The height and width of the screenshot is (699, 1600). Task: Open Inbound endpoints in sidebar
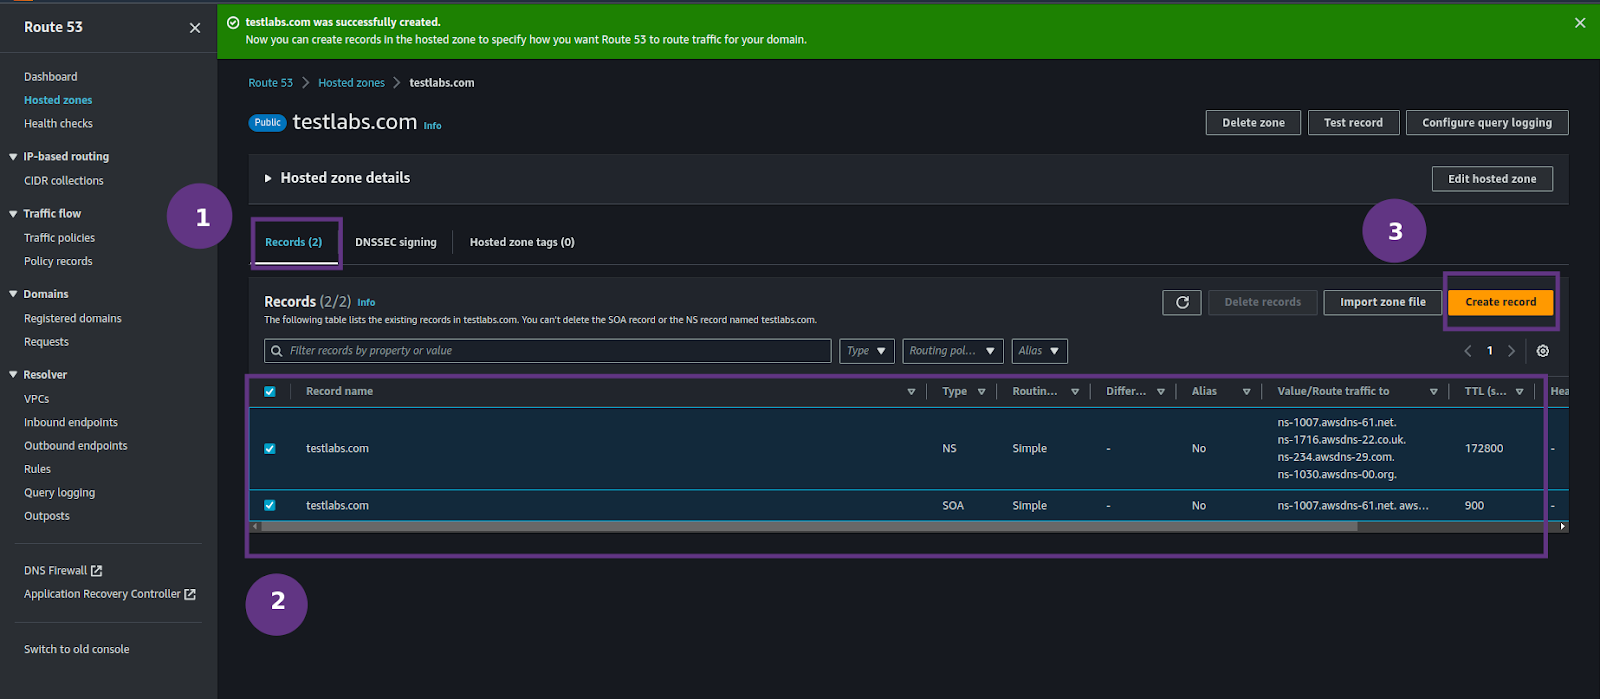tap(71, 423)
